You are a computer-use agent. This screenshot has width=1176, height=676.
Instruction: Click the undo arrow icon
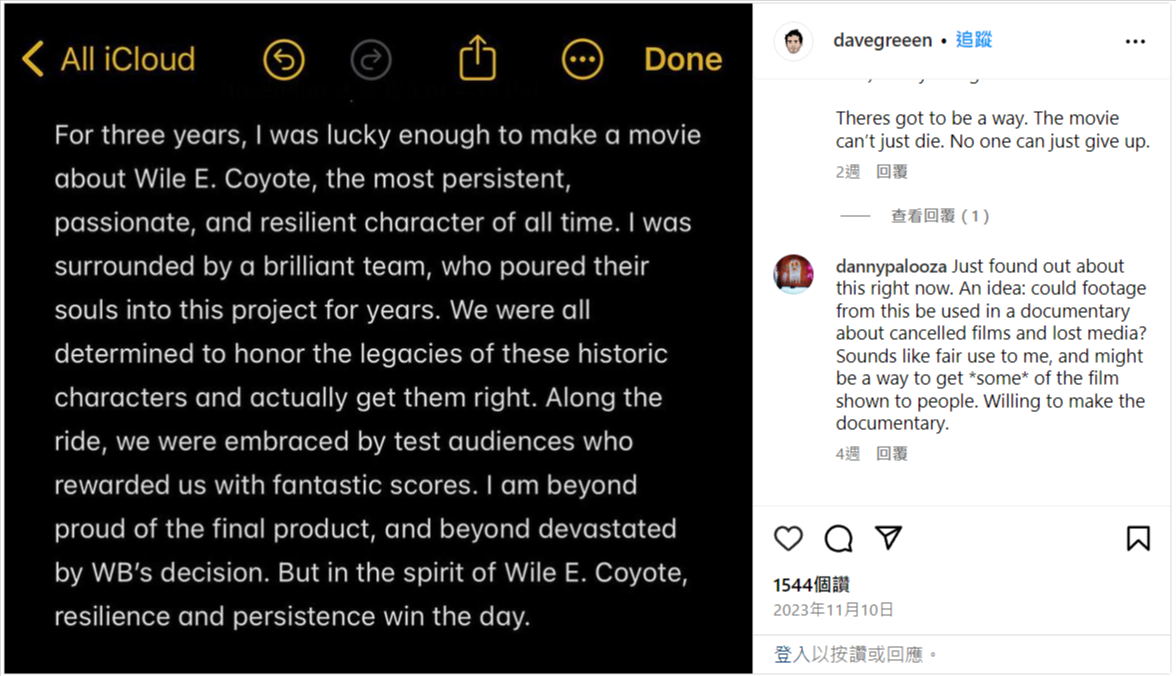tap(284, 60)
